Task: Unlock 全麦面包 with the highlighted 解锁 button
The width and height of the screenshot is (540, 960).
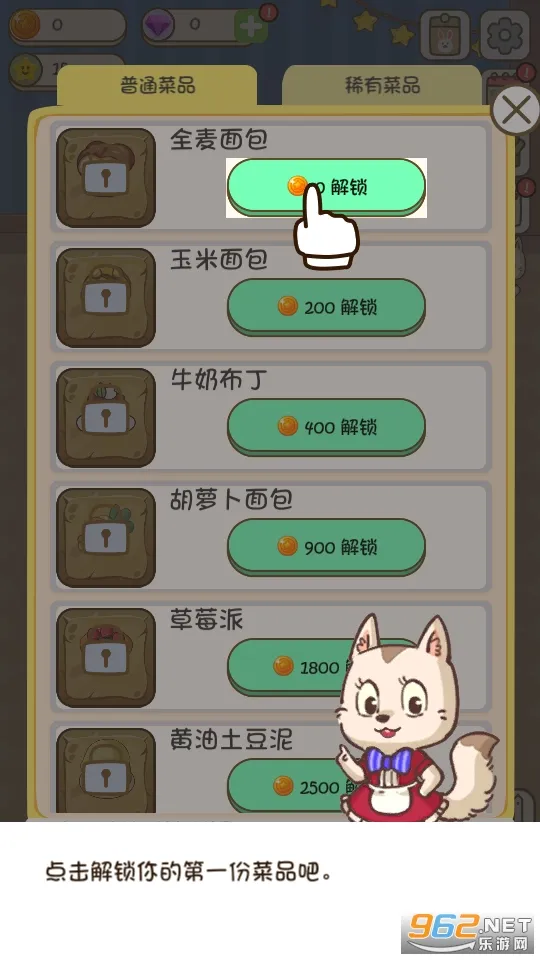Action: coord(326,187)
